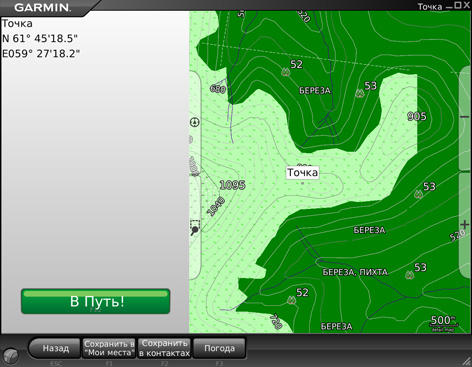Click the Точка heading in left panel

coord(17,24)
